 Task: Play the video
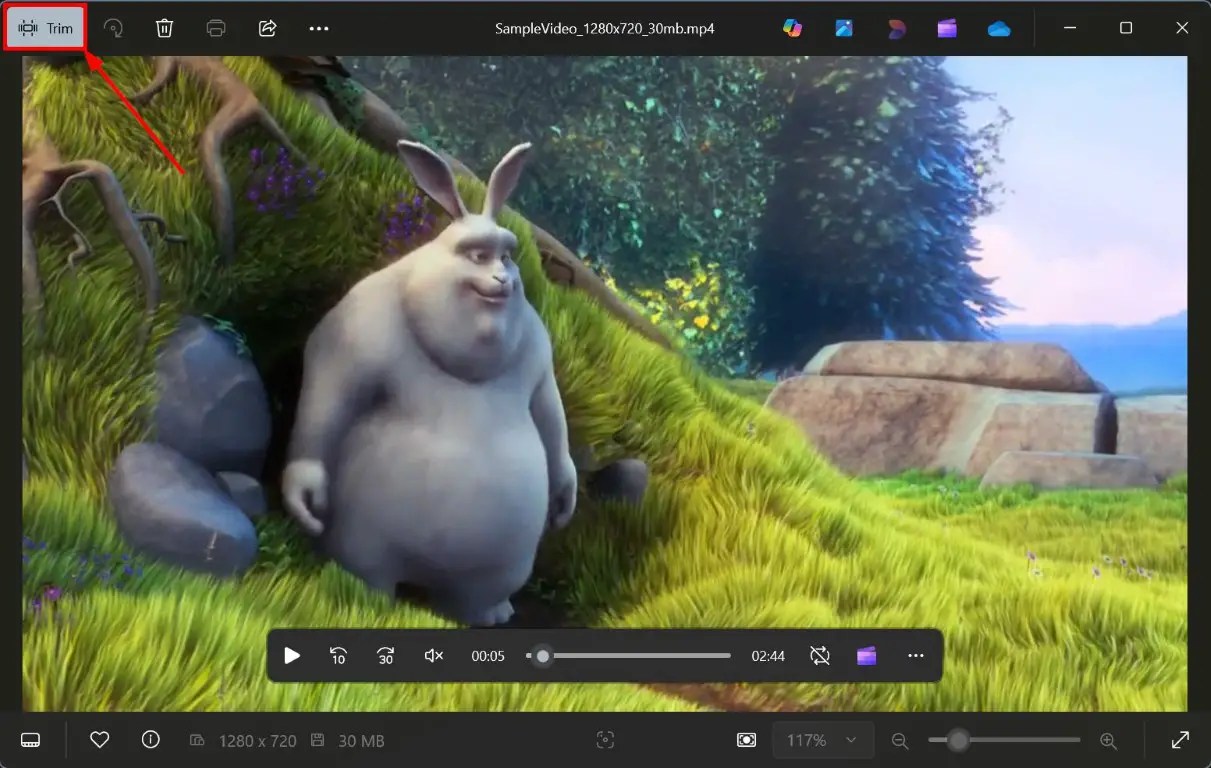click(x=291, y=656)
